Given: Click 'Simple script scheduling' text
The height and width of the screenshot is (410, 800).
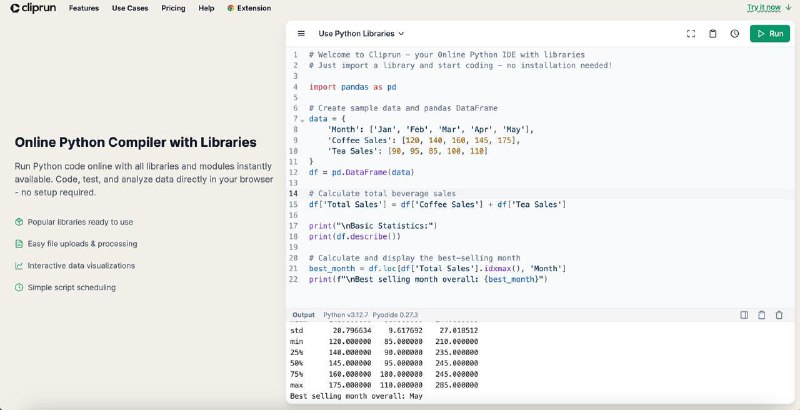Looking at the screenshot, I should tap(71, 288).
